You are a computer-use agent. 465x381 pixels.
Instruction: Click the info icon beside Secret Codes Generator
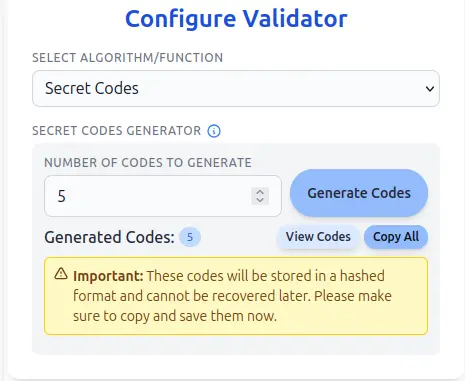tap(214, 131)
